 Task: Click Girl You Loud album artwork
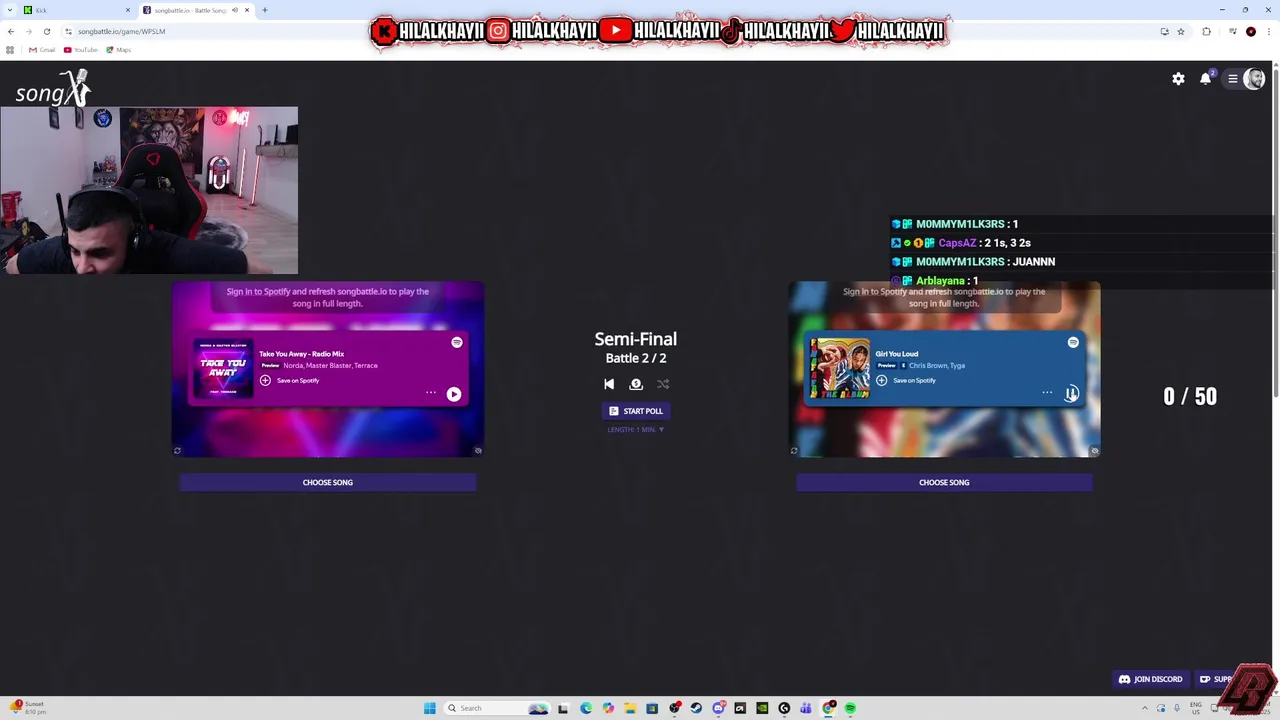point(840,368)
